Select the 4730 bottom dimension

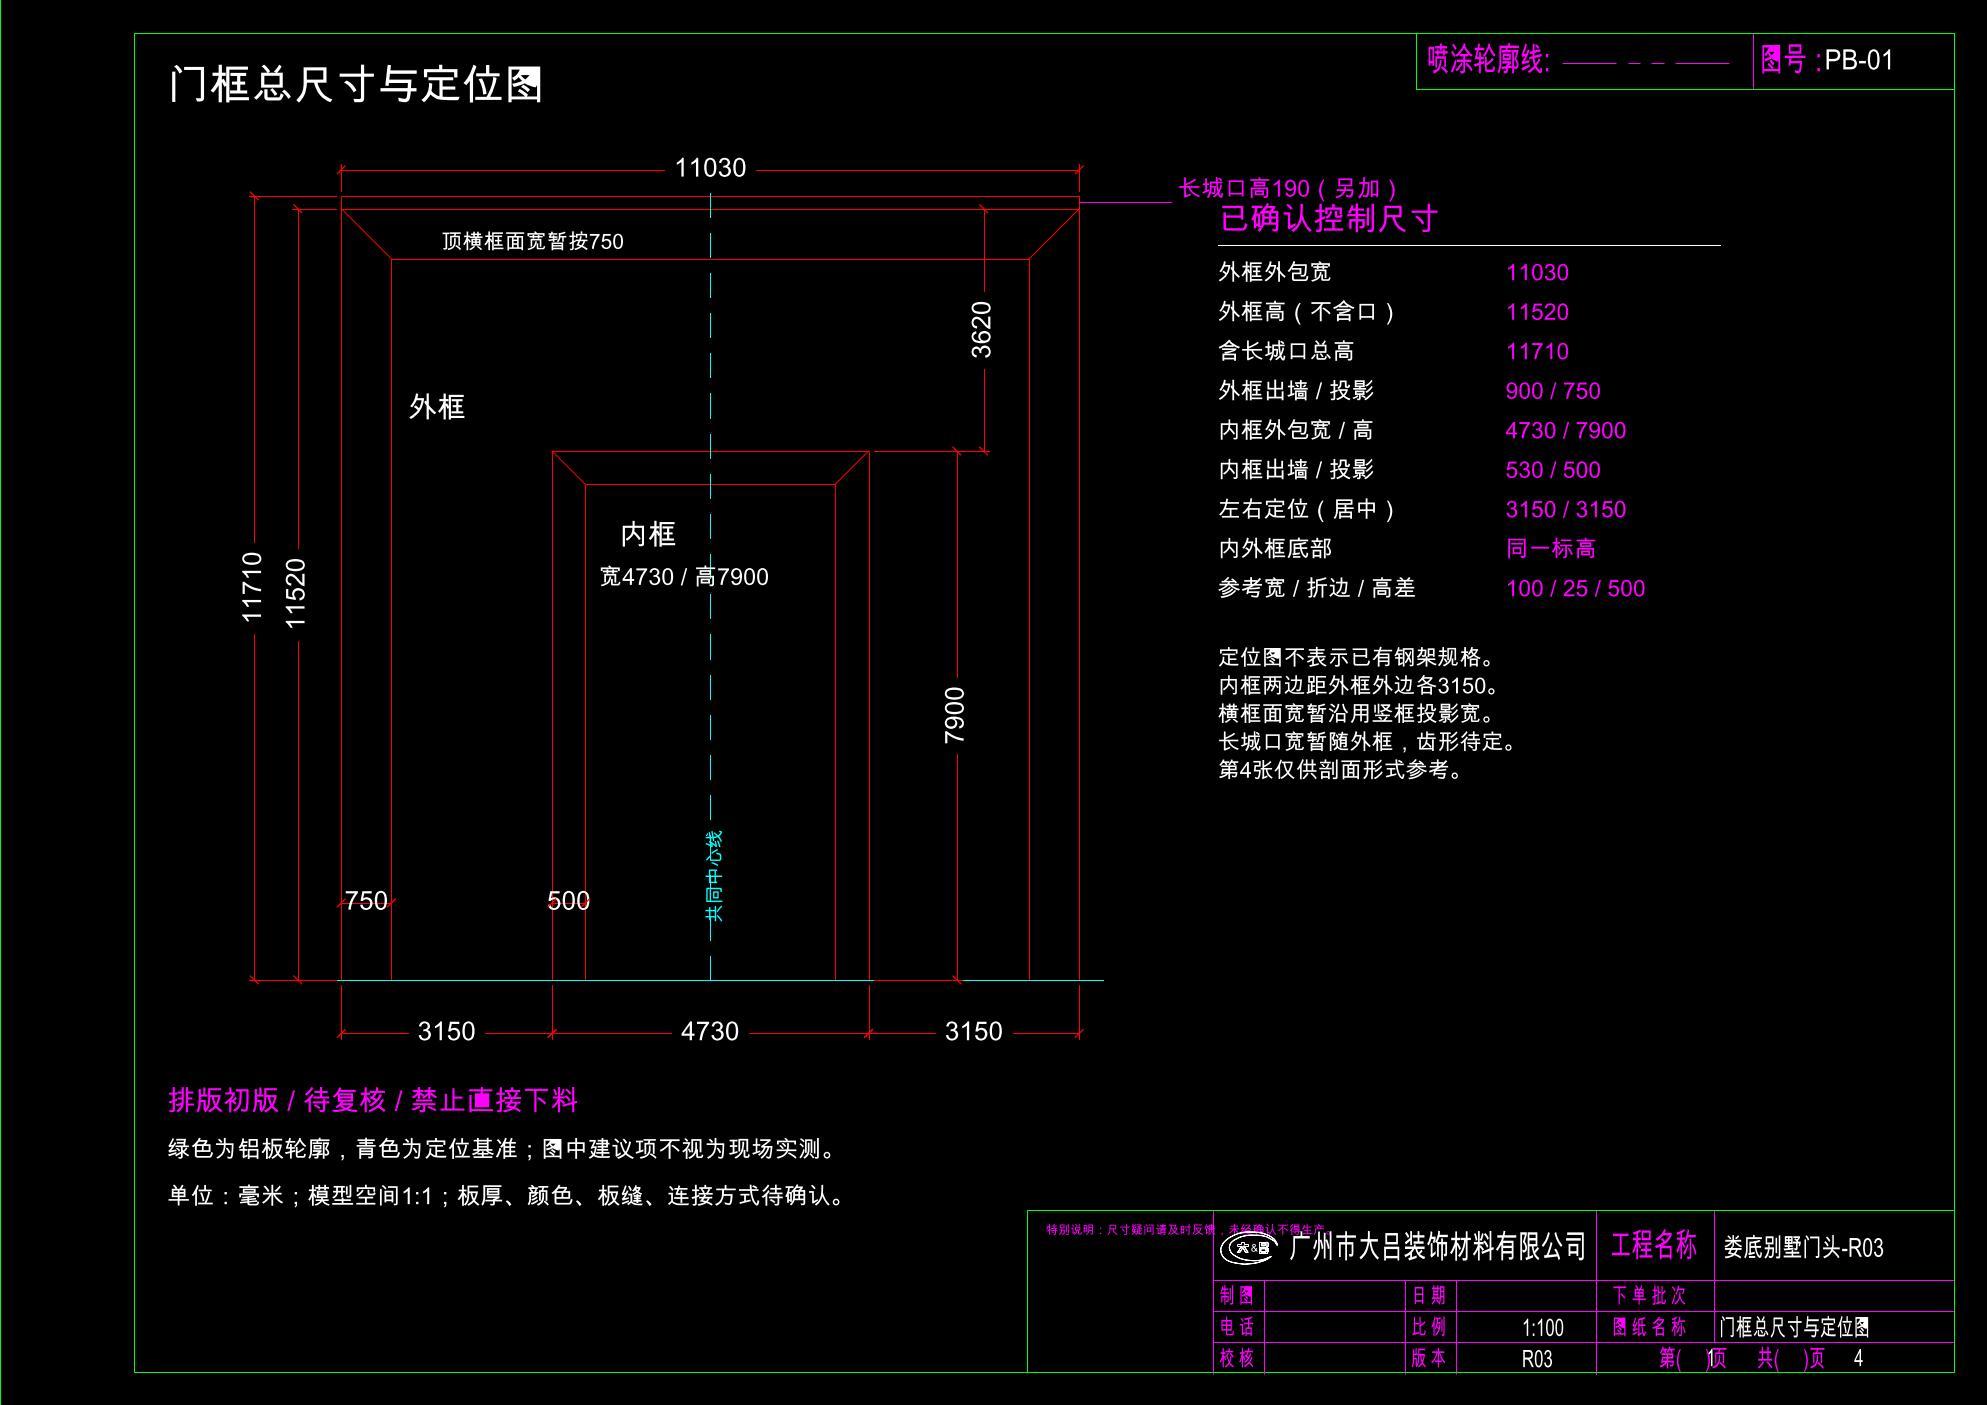pos(710,1031)
